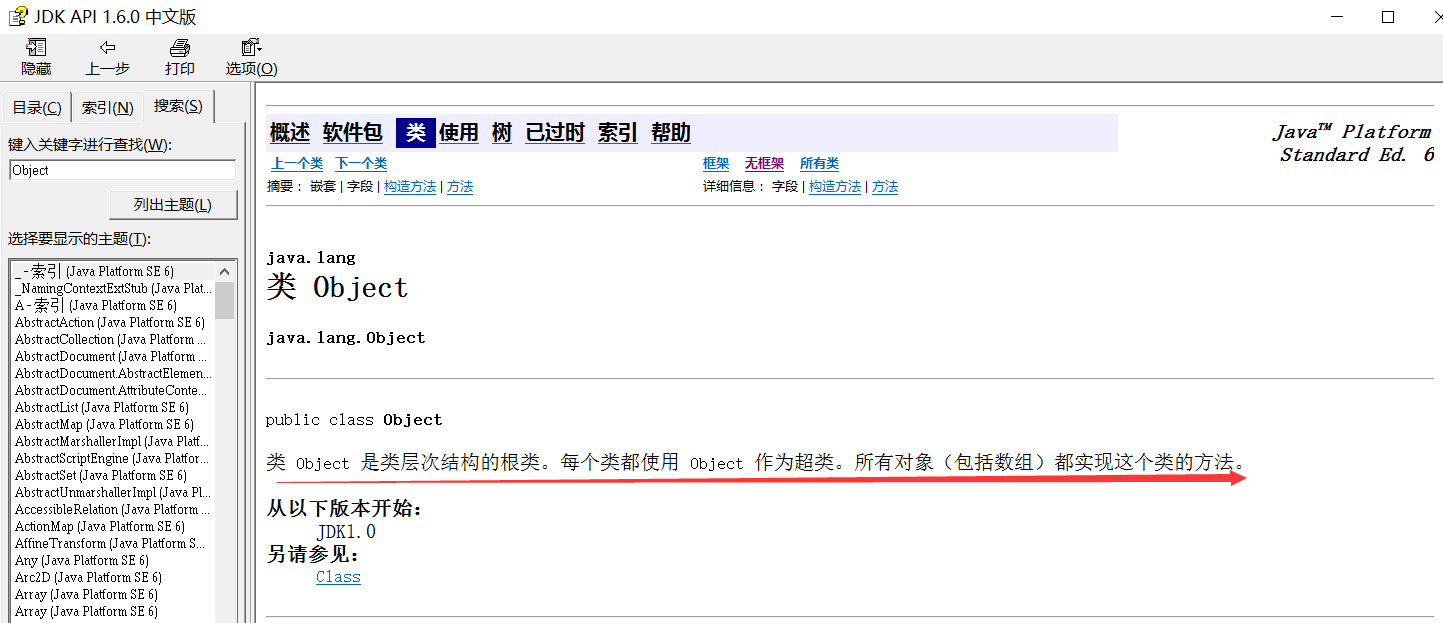
Task: Select AbstractScriptEngine topic
Action: (112, 458)
